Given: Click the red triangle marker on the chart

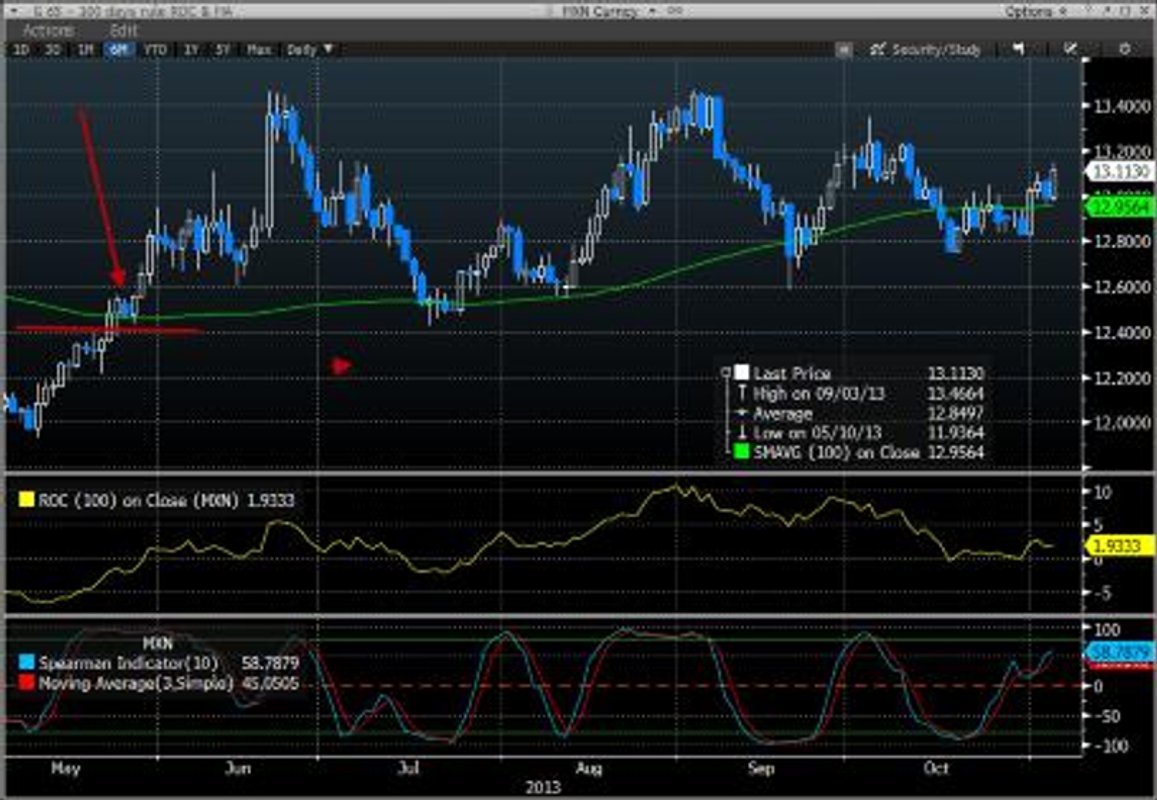Looking at the screenshot, I should pos(341,366).
